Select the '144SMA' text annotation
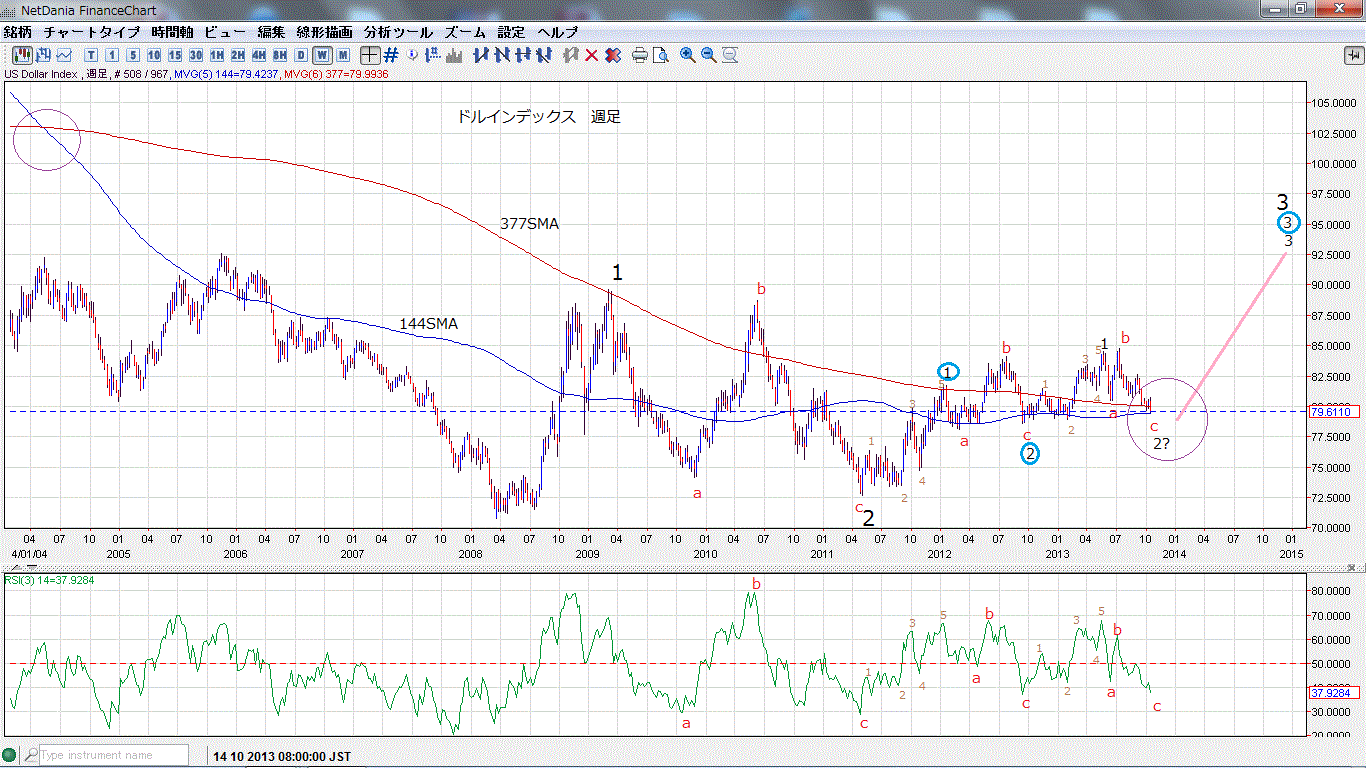 [x=429, y=324]
